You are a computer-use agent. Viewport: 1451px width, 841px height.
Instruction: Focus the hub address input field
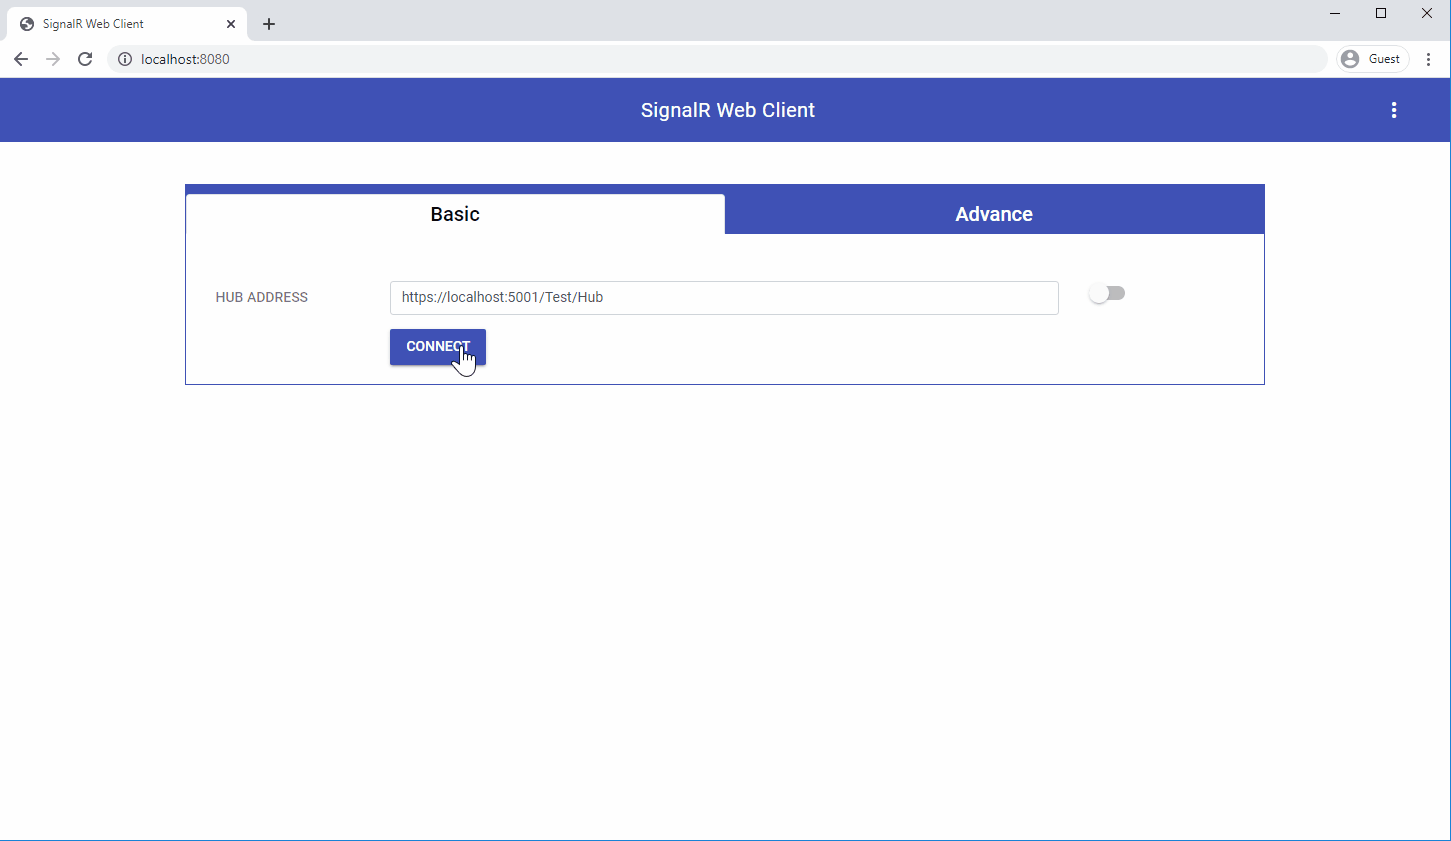pos(724,298)
